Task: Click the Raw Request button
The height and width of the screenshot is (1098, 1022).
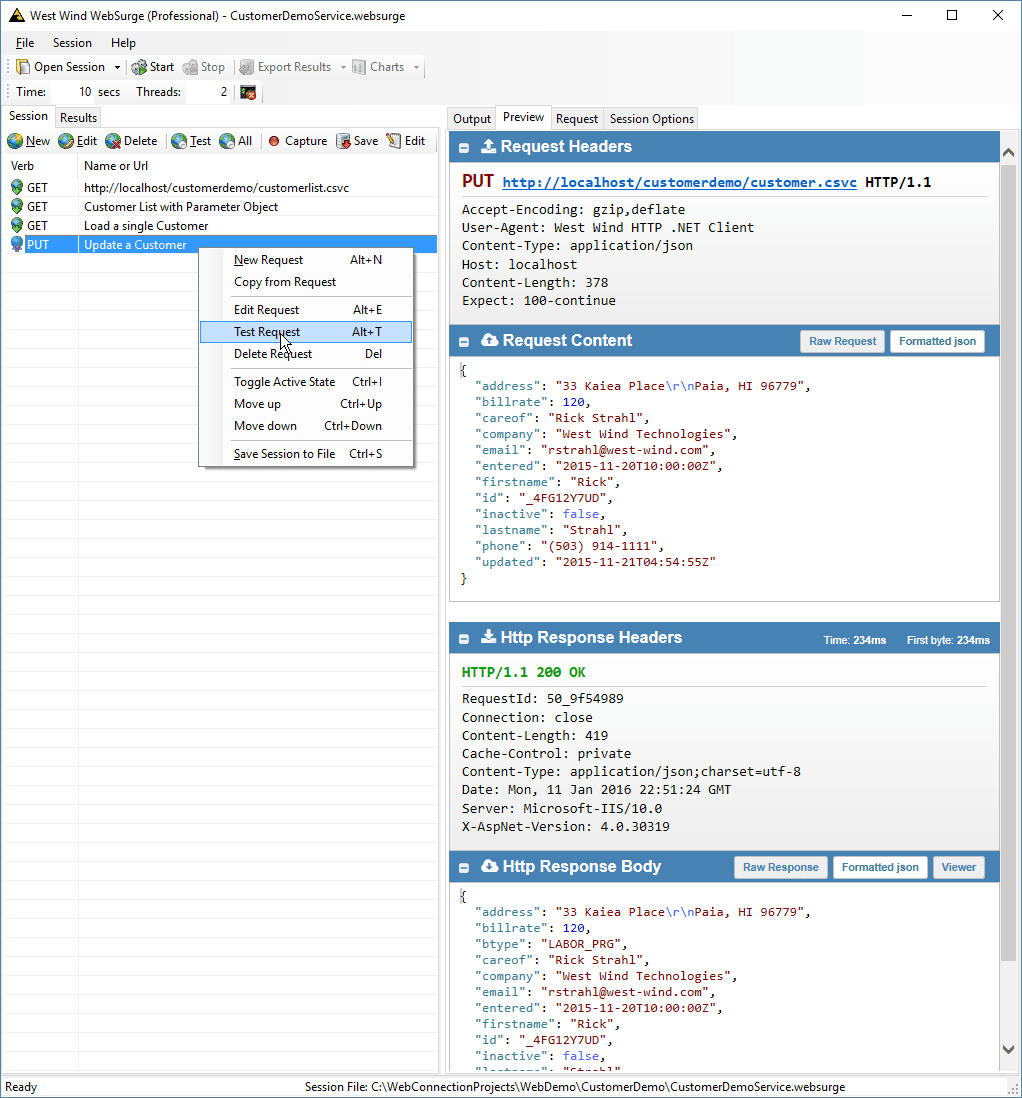Action: tap(843, 341)
